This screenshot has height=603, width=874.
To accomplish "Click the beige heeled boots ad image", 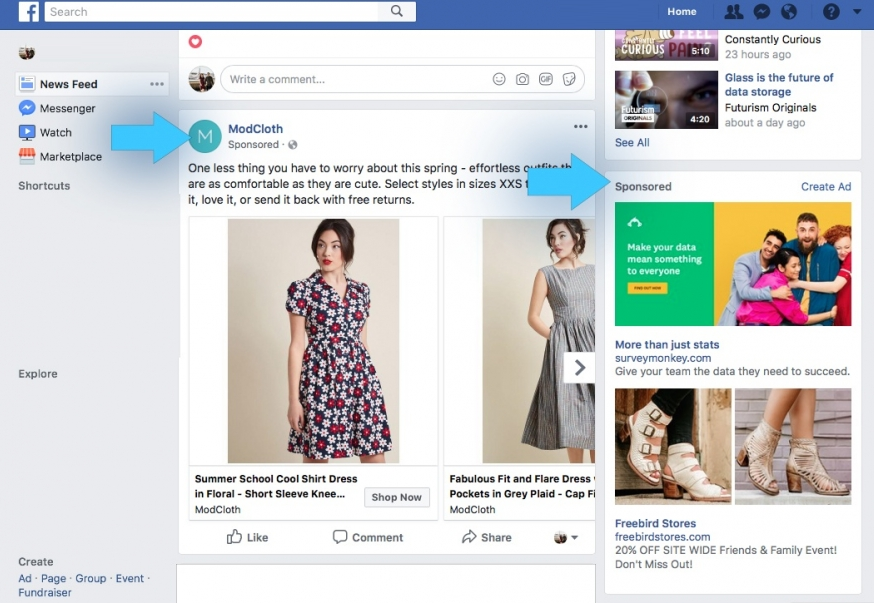I will point(793,446).
